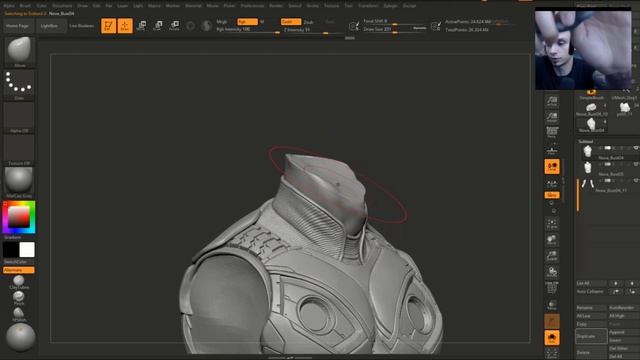Open the Alpha menu

click(x=9, y=6)
